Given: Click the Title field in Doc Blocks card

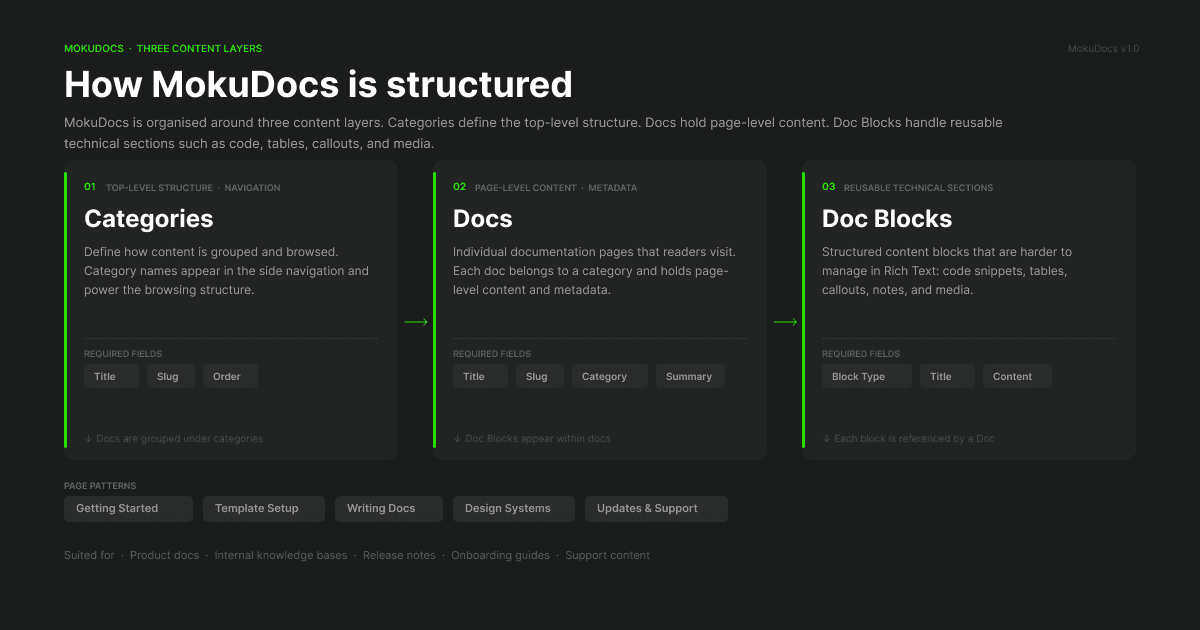Looking at the screenshot, I should pyautogui.click(x=947, y=377).
